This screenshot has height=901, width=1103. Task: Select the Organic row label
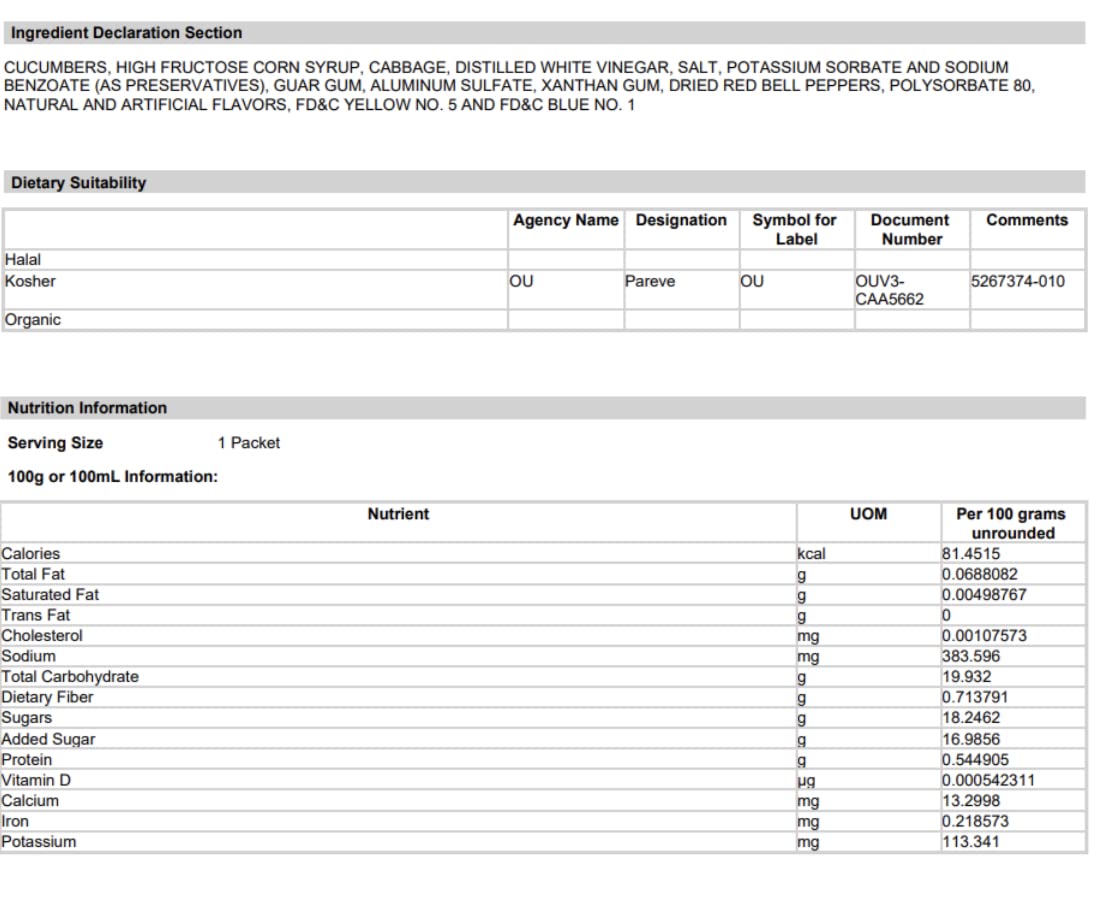coord(32,320)
